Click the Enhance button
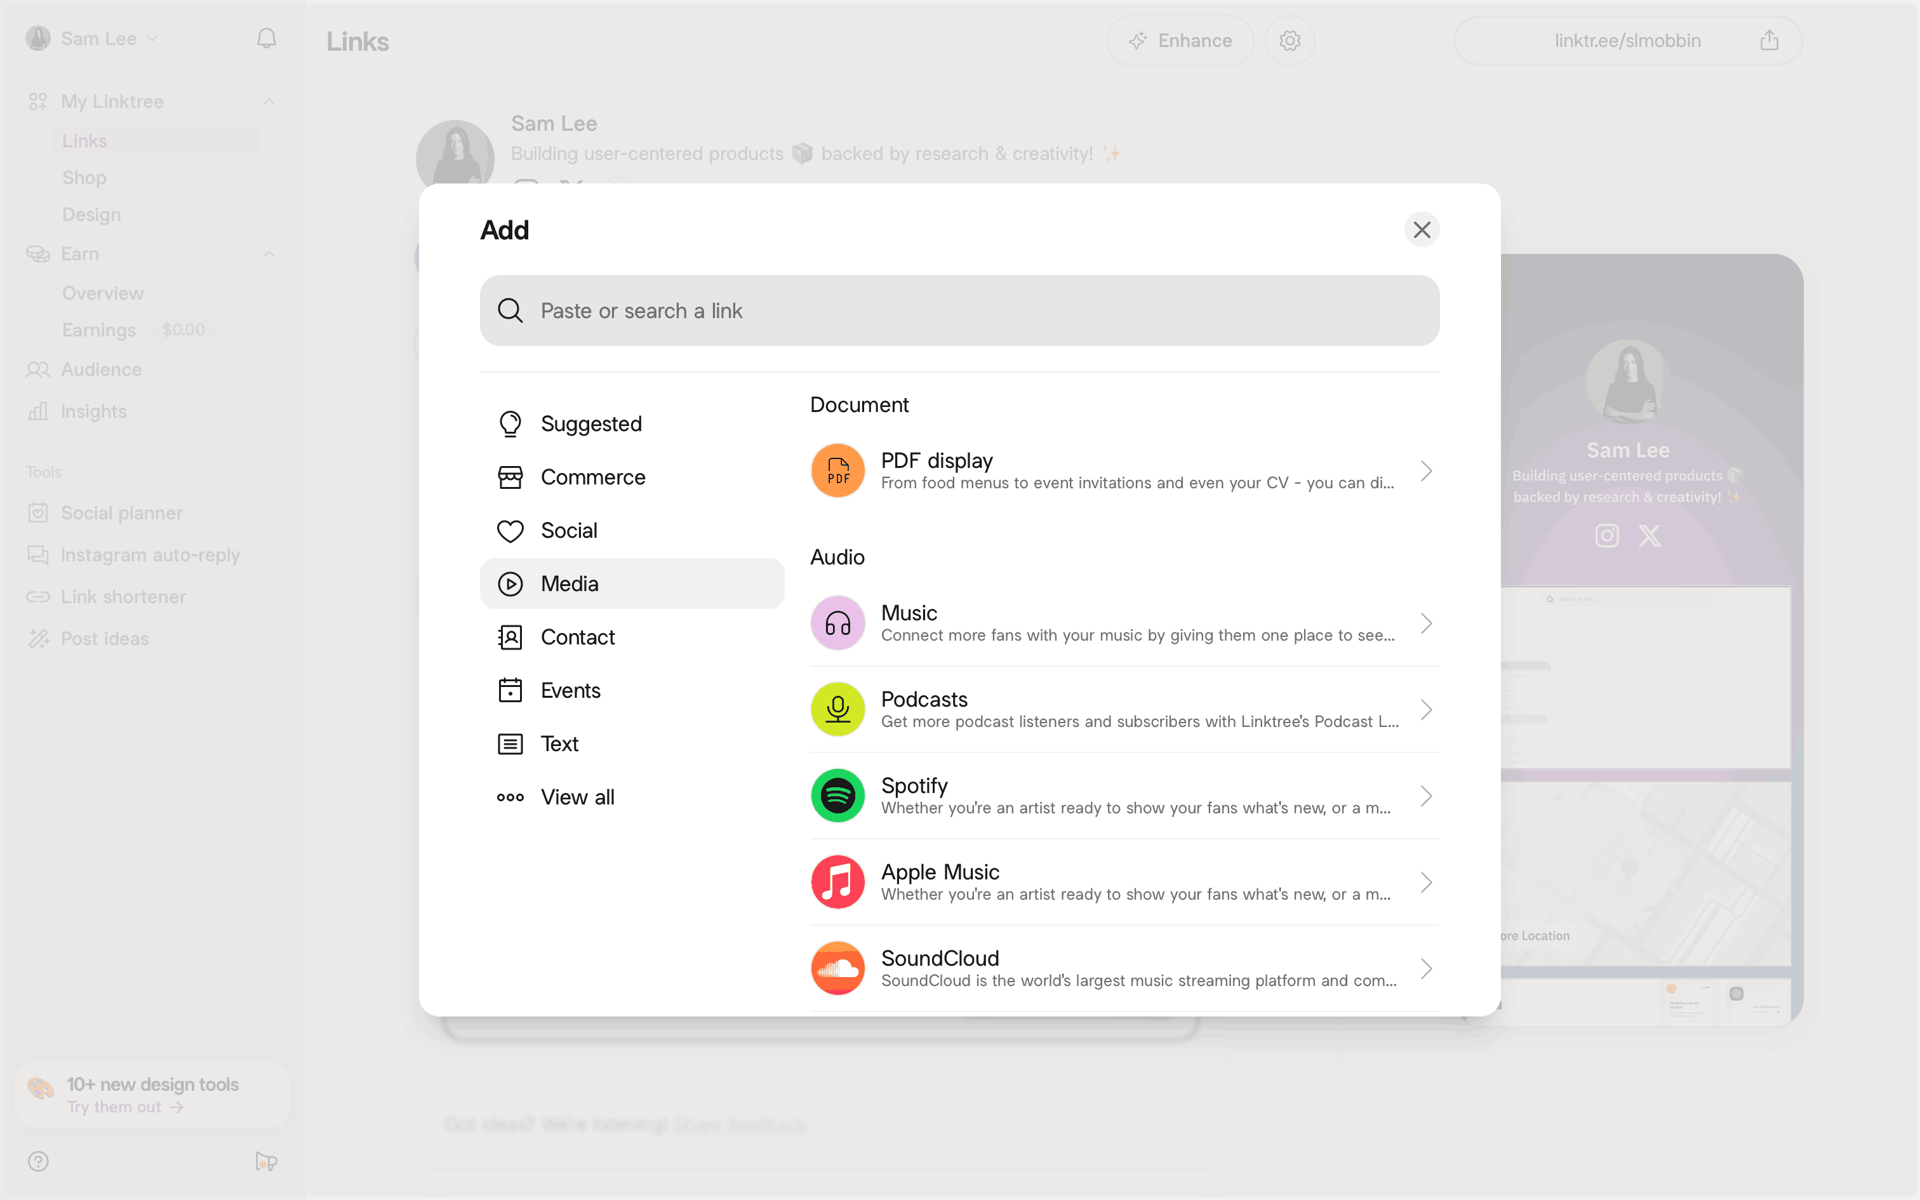This screenshot has height=1200, width=1920. (x=1180, y=41)
